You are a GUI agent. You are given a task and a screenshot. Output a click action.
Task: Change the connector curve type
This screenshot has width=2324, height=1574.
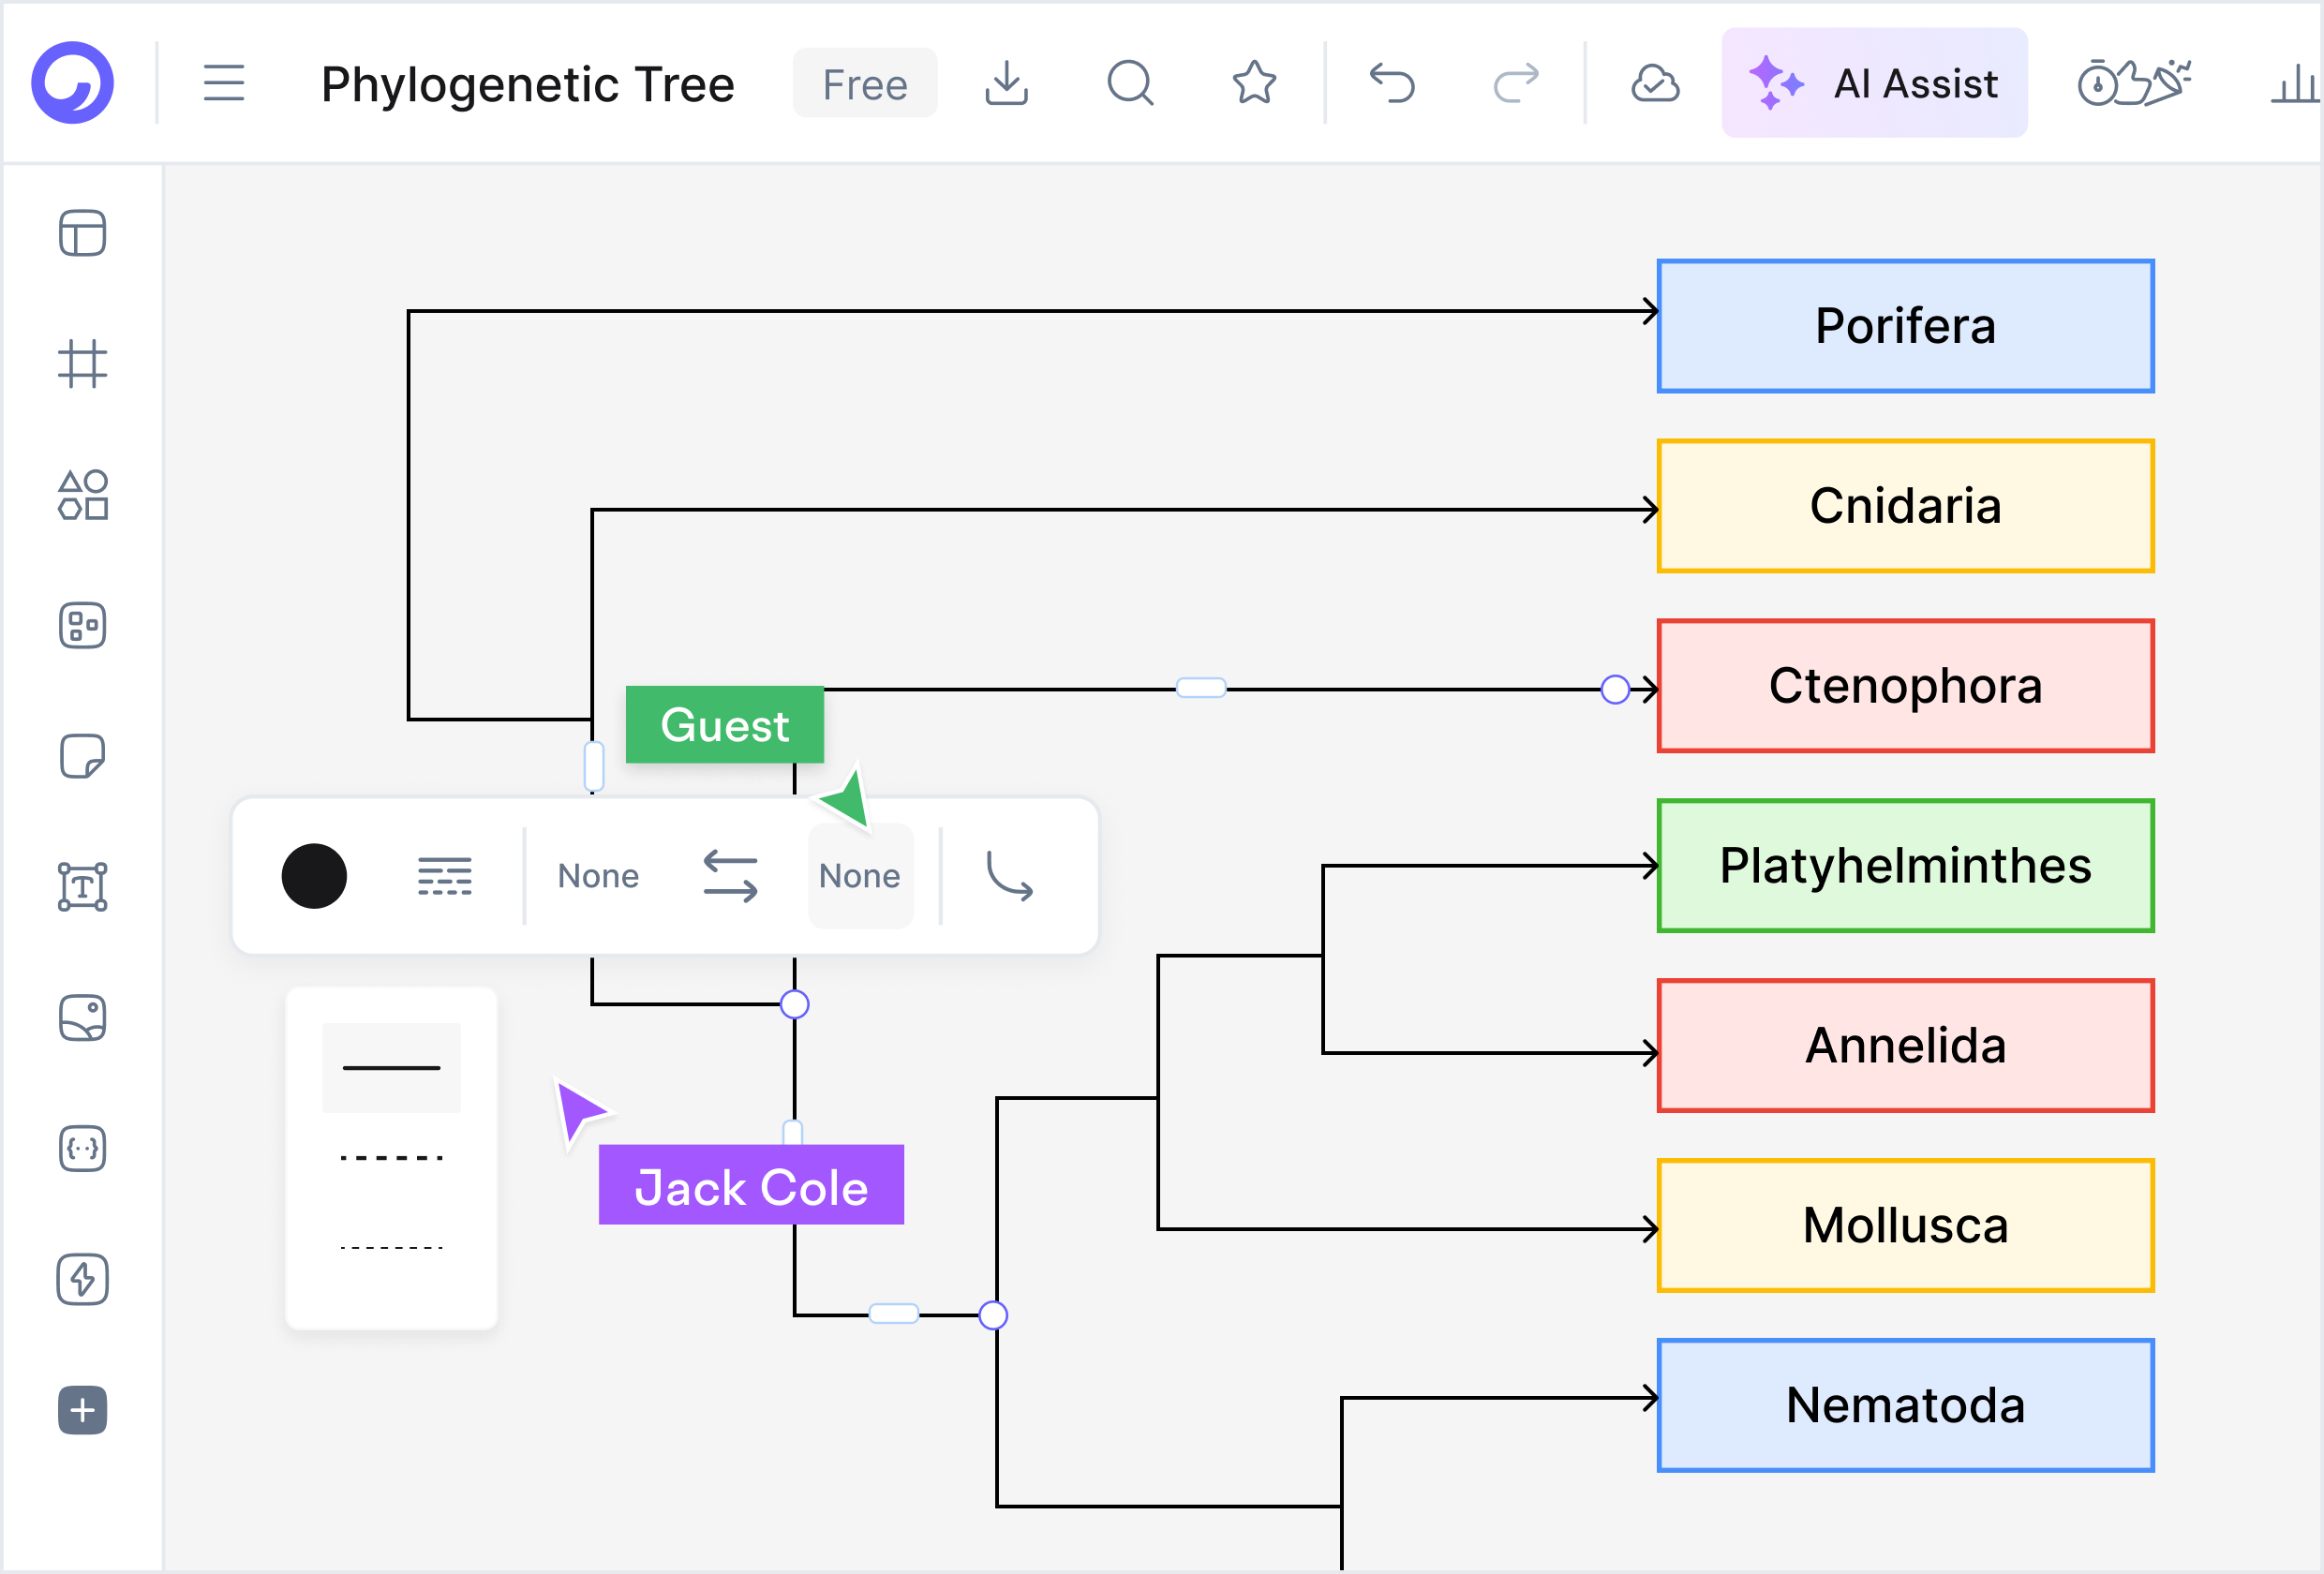[x=1010, y=876]
